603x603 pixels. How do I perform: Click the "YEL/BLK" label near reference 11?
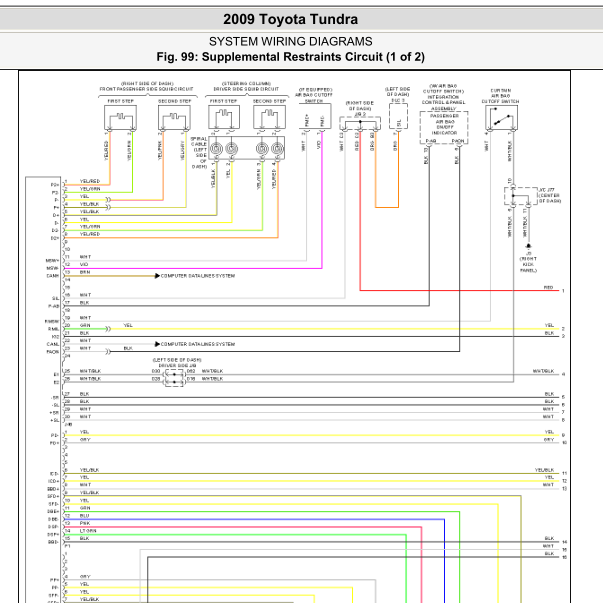coord(544,470)
